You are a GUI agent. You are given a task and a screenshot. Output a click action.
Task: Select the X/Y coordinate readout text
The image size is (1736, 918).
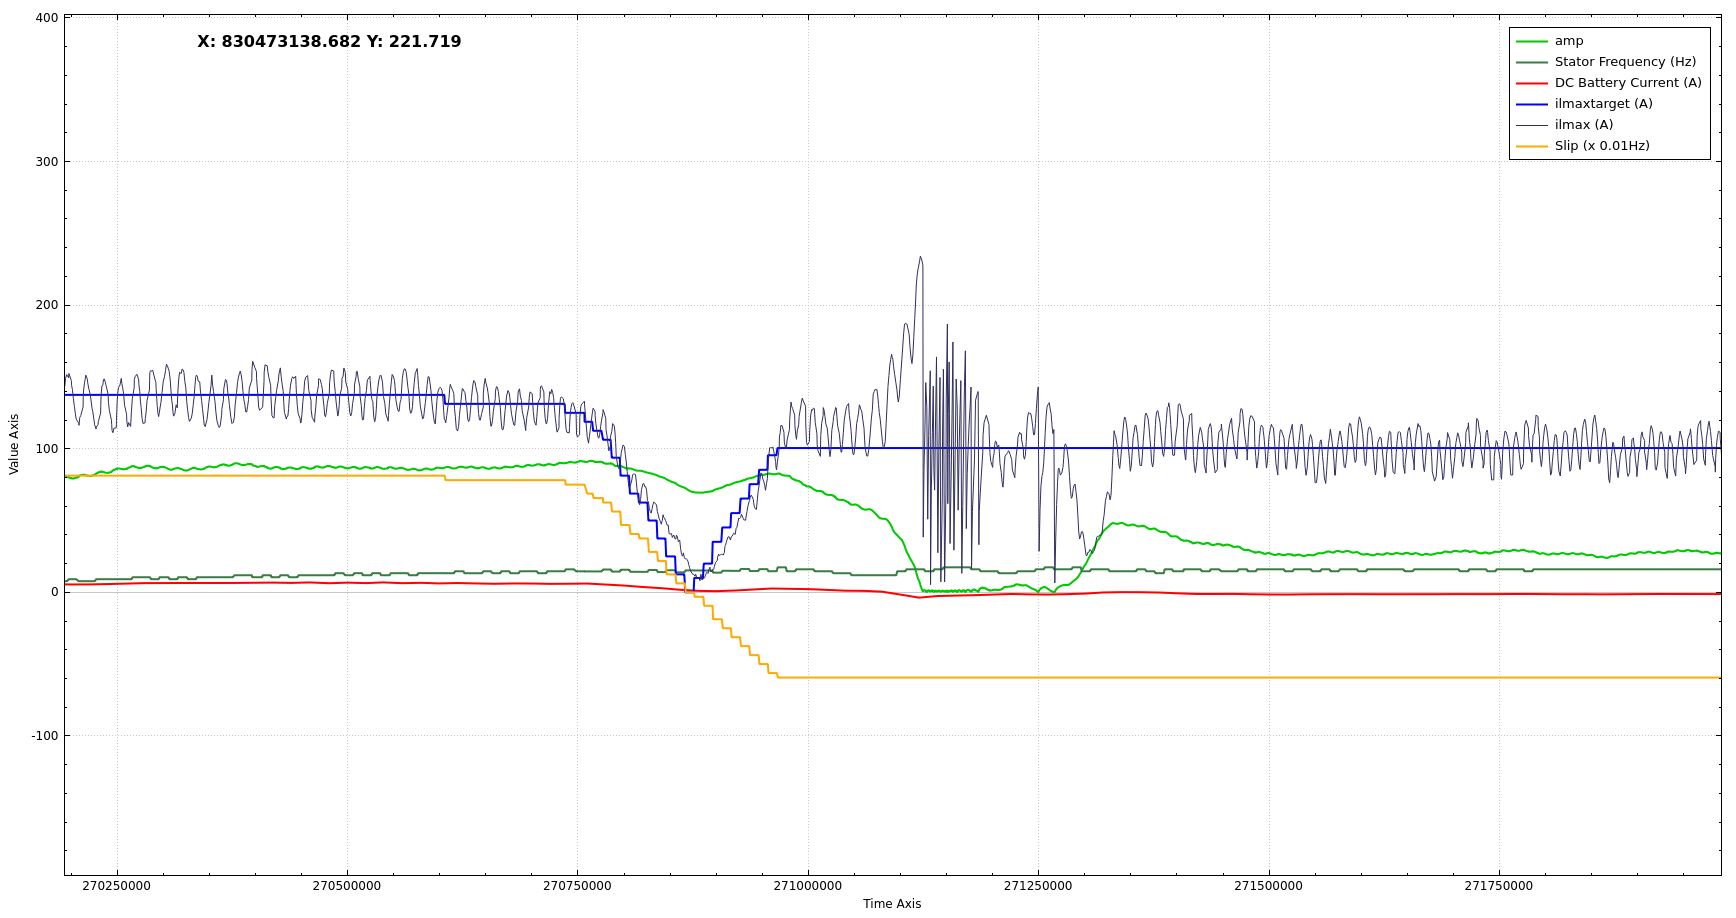click(x=329, y=42)
